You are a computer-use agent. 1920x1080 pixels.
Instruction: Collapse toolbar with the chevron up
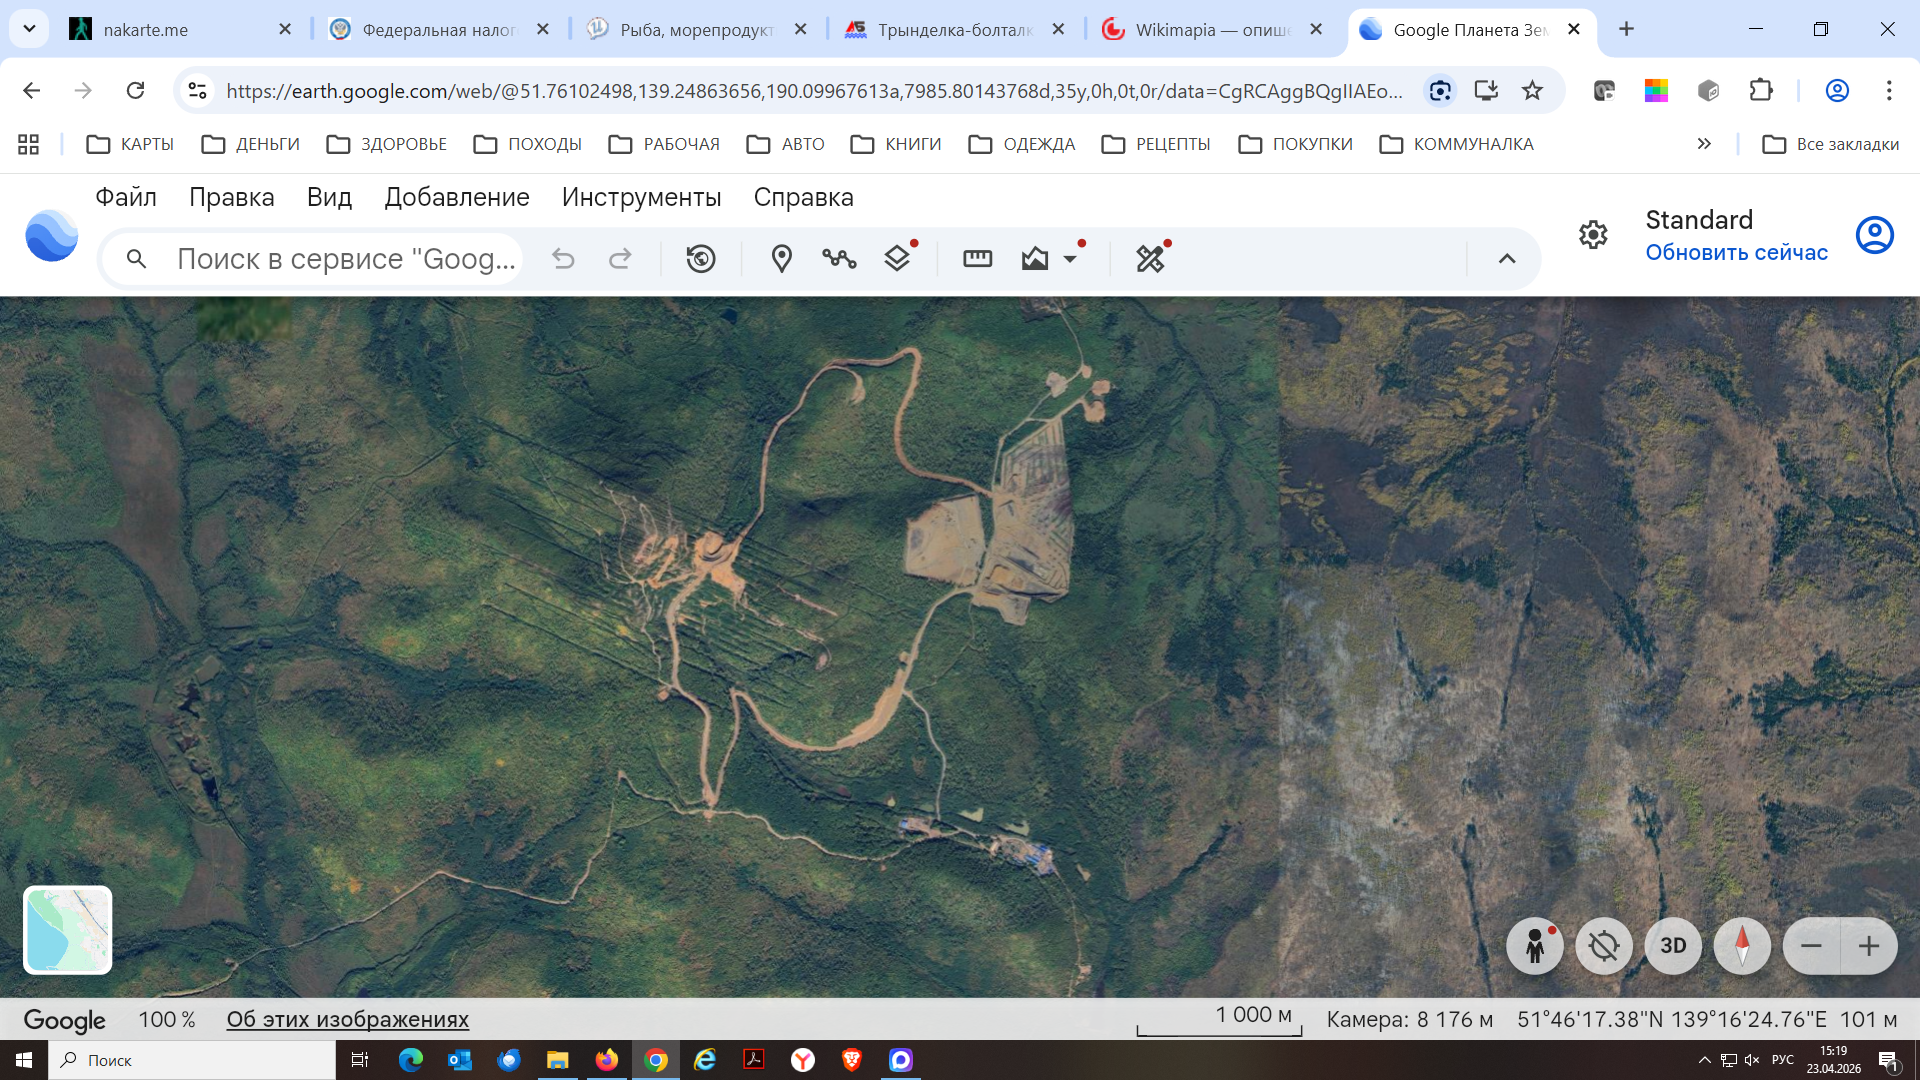click(1507, 259)
